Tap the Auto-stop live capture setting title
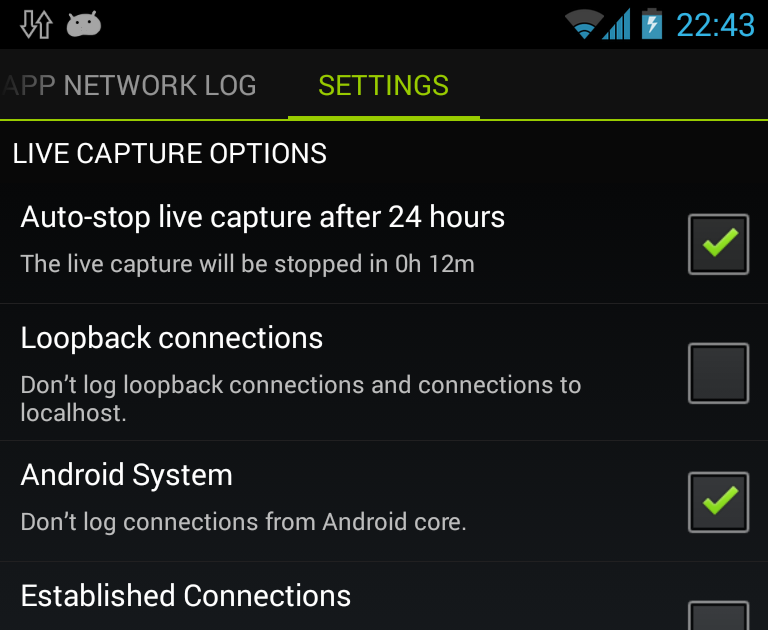 point(263,217)
